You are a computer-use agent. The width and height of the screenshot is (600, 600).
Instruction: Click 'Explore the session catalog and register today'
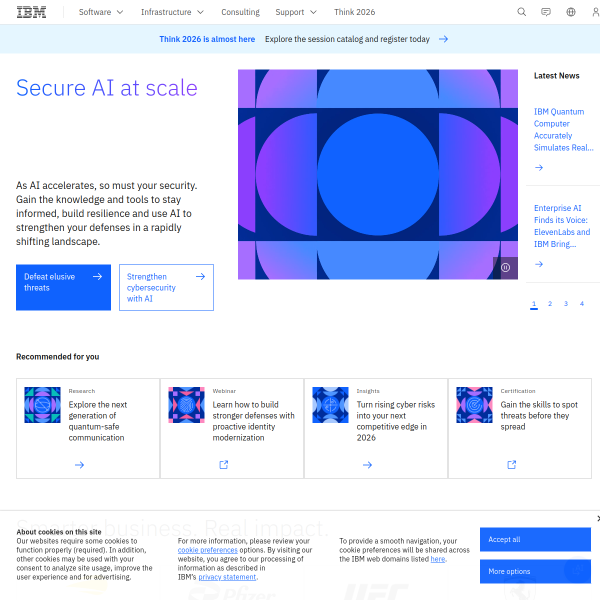point(347,39)
